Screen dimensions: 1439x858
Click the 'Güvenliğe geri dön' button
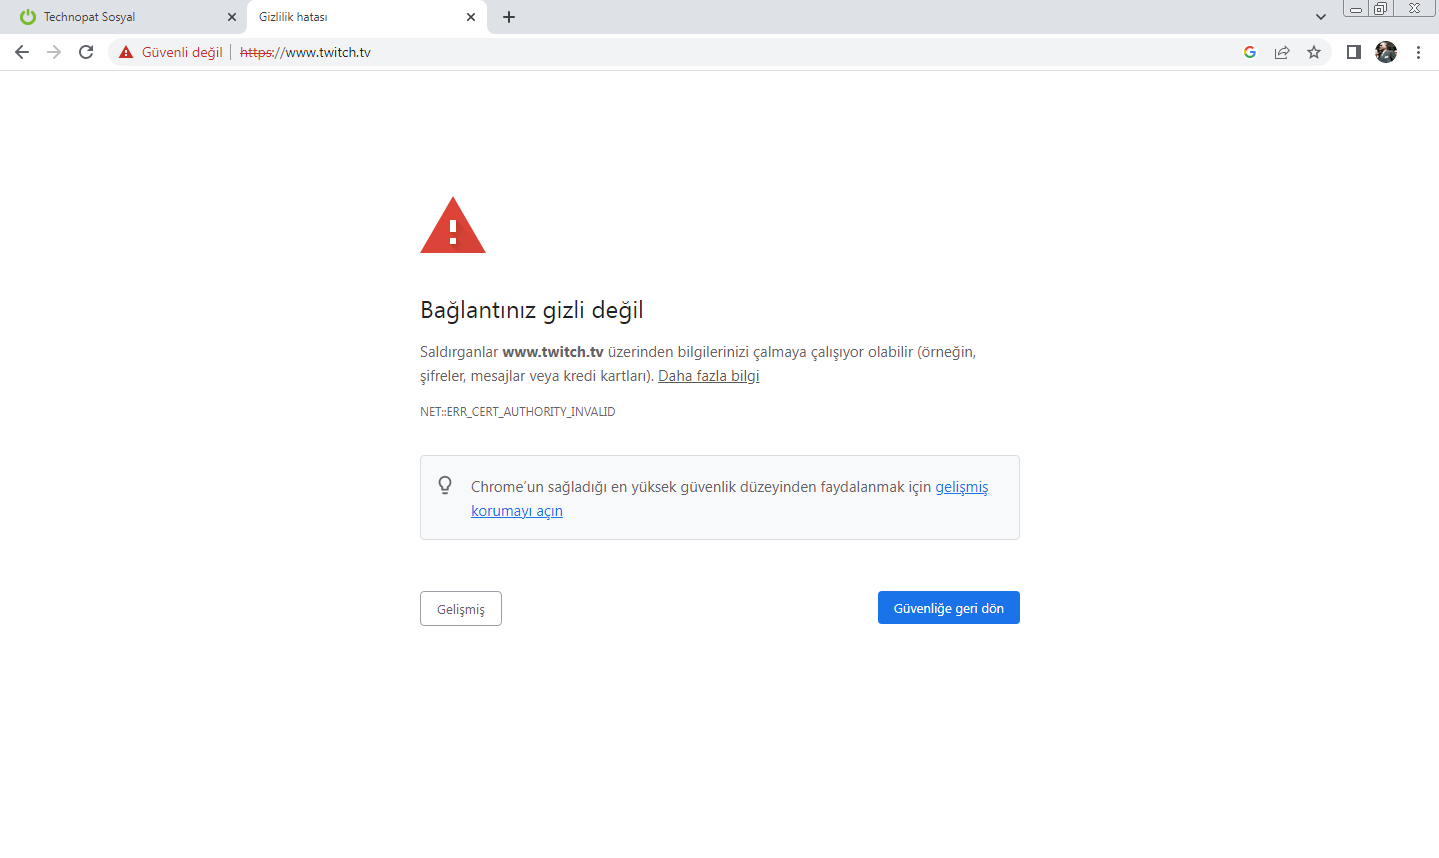(x=949, y=608)
